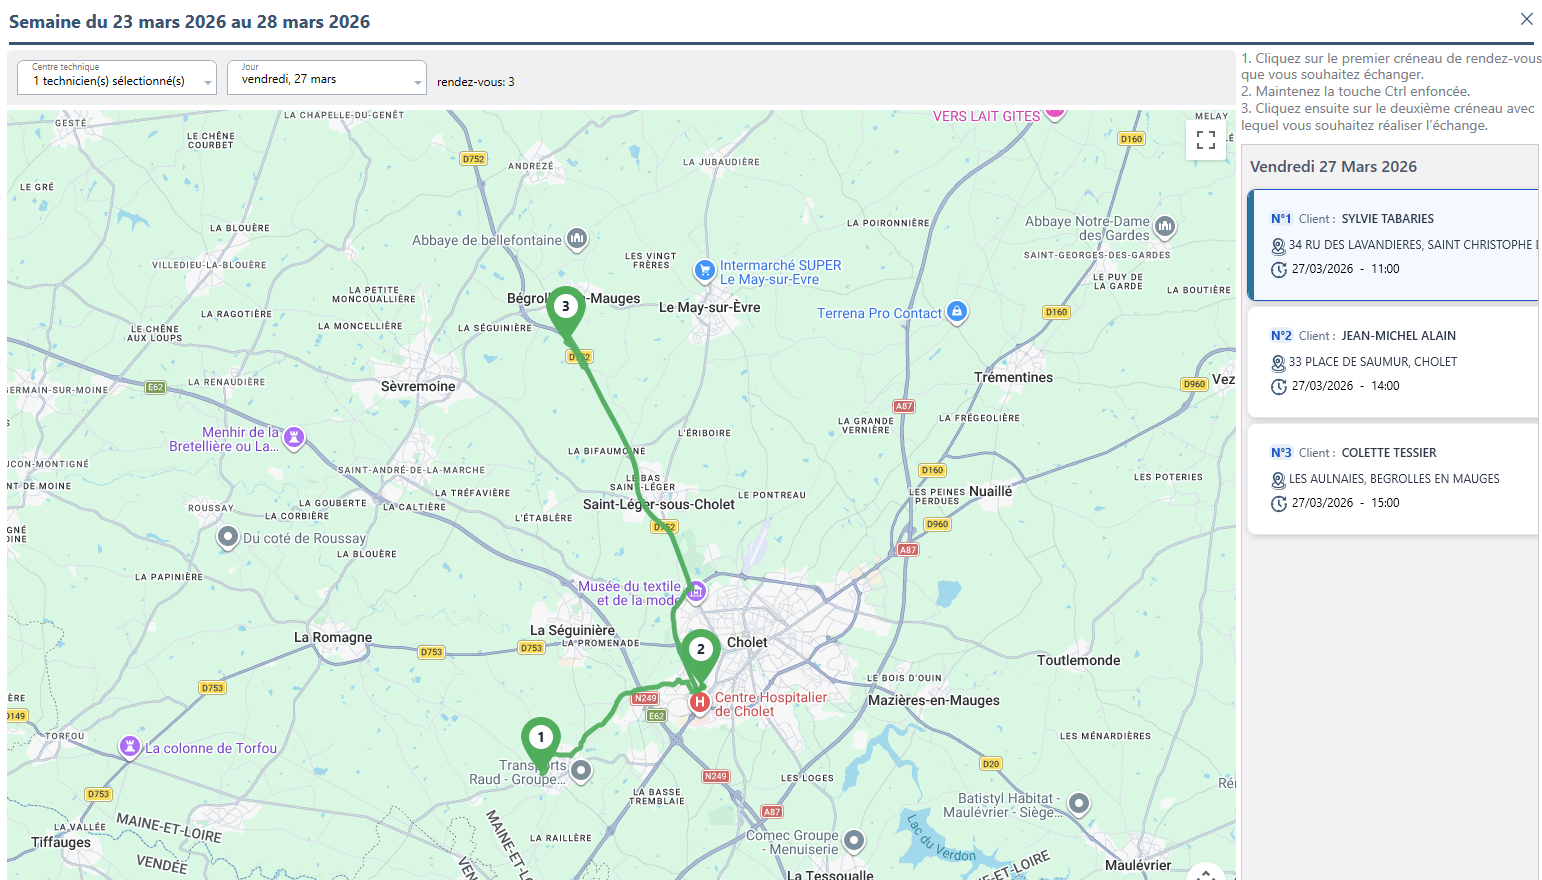
Task: Open Centre technique technician dropdown
Action: 117,77
